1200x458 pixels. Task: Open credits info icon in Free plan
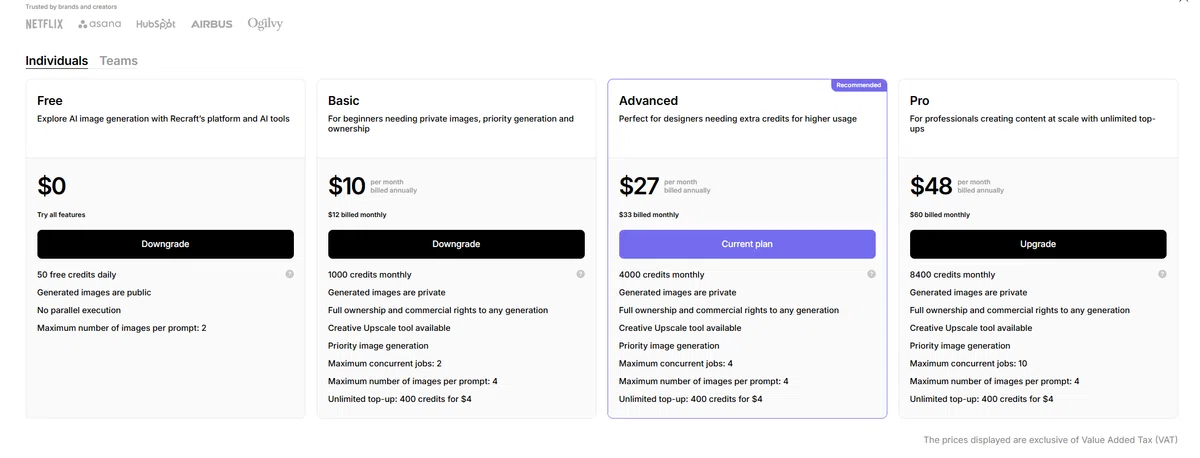click(289, 274)
